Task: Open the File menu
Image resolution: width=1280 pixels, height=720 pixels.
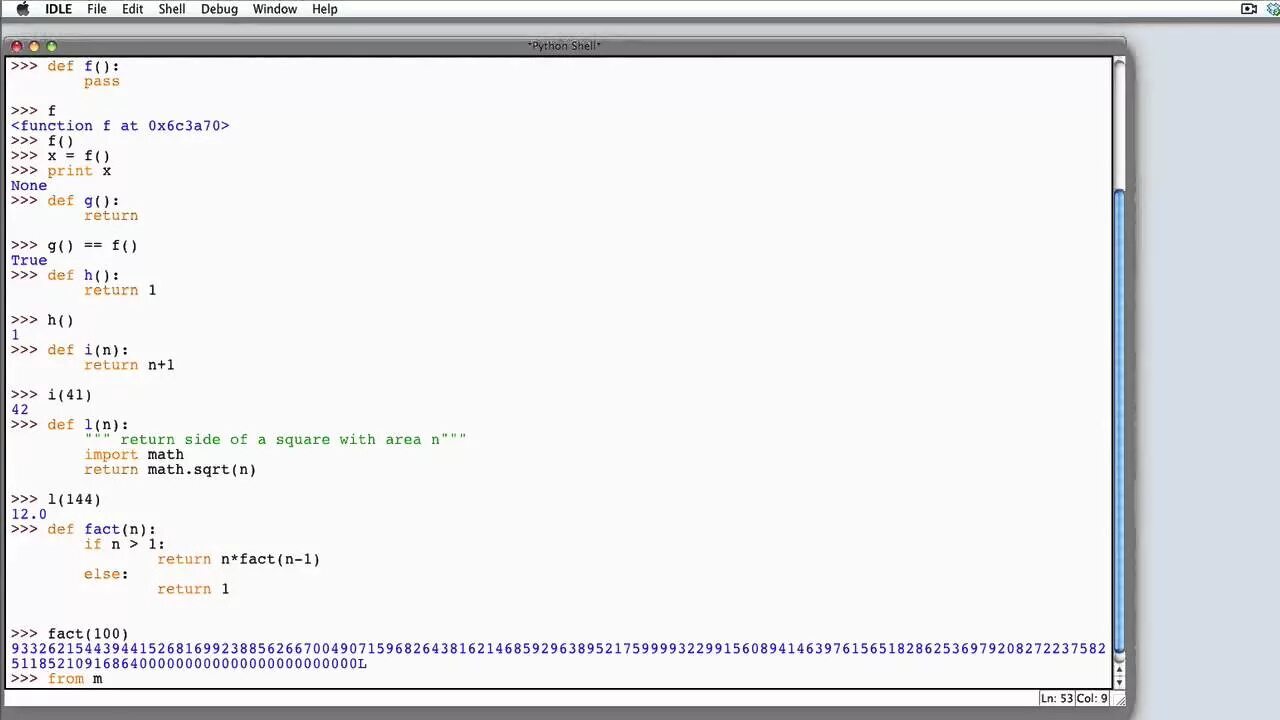Action: click(97, 9)
